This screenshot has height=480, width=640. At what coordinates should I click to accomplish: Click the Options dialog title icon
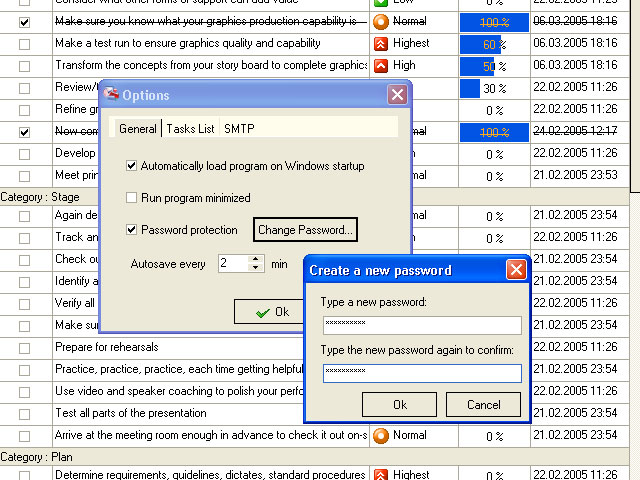pyautogui.click(x=112, y=95)
